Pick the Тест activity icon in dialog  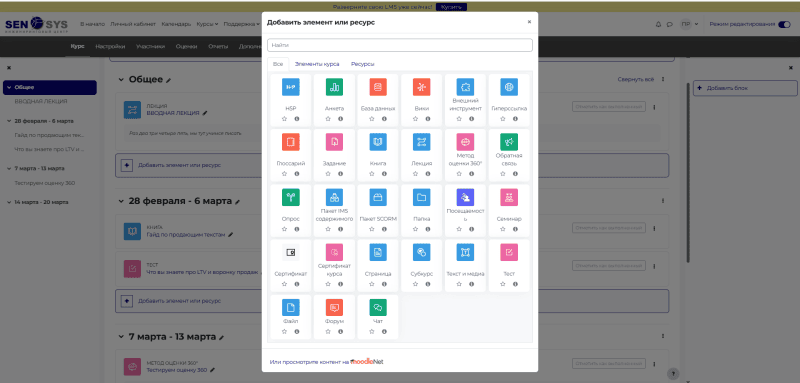point(509,252)
